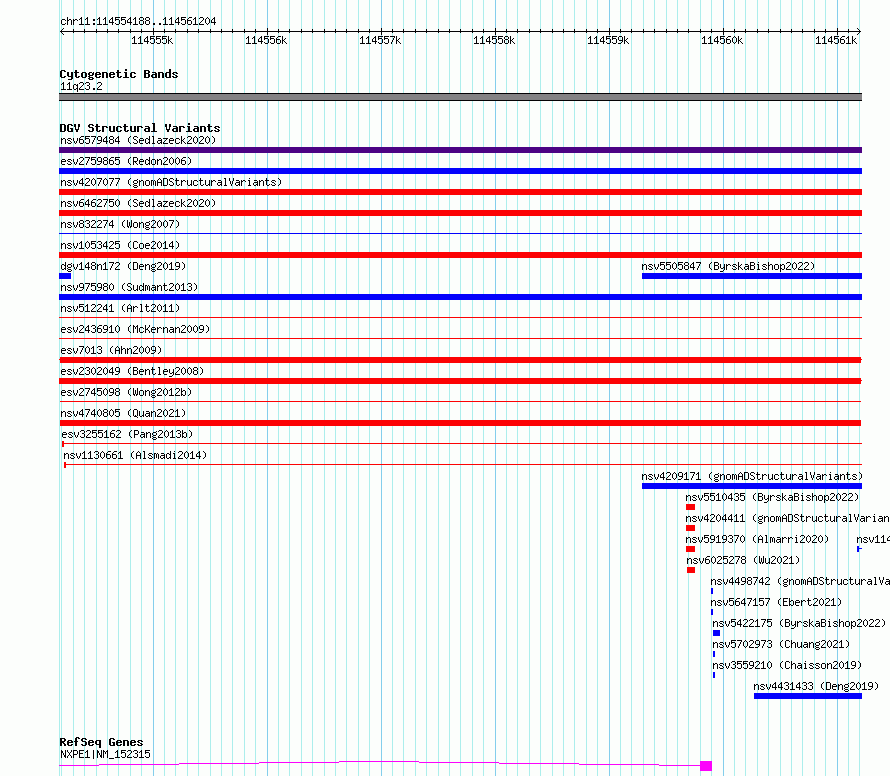Click the gray 11q23.2 cytogenetic band bar
The height and width of the screenshot is (776, 890).
(x=460, y=97)
